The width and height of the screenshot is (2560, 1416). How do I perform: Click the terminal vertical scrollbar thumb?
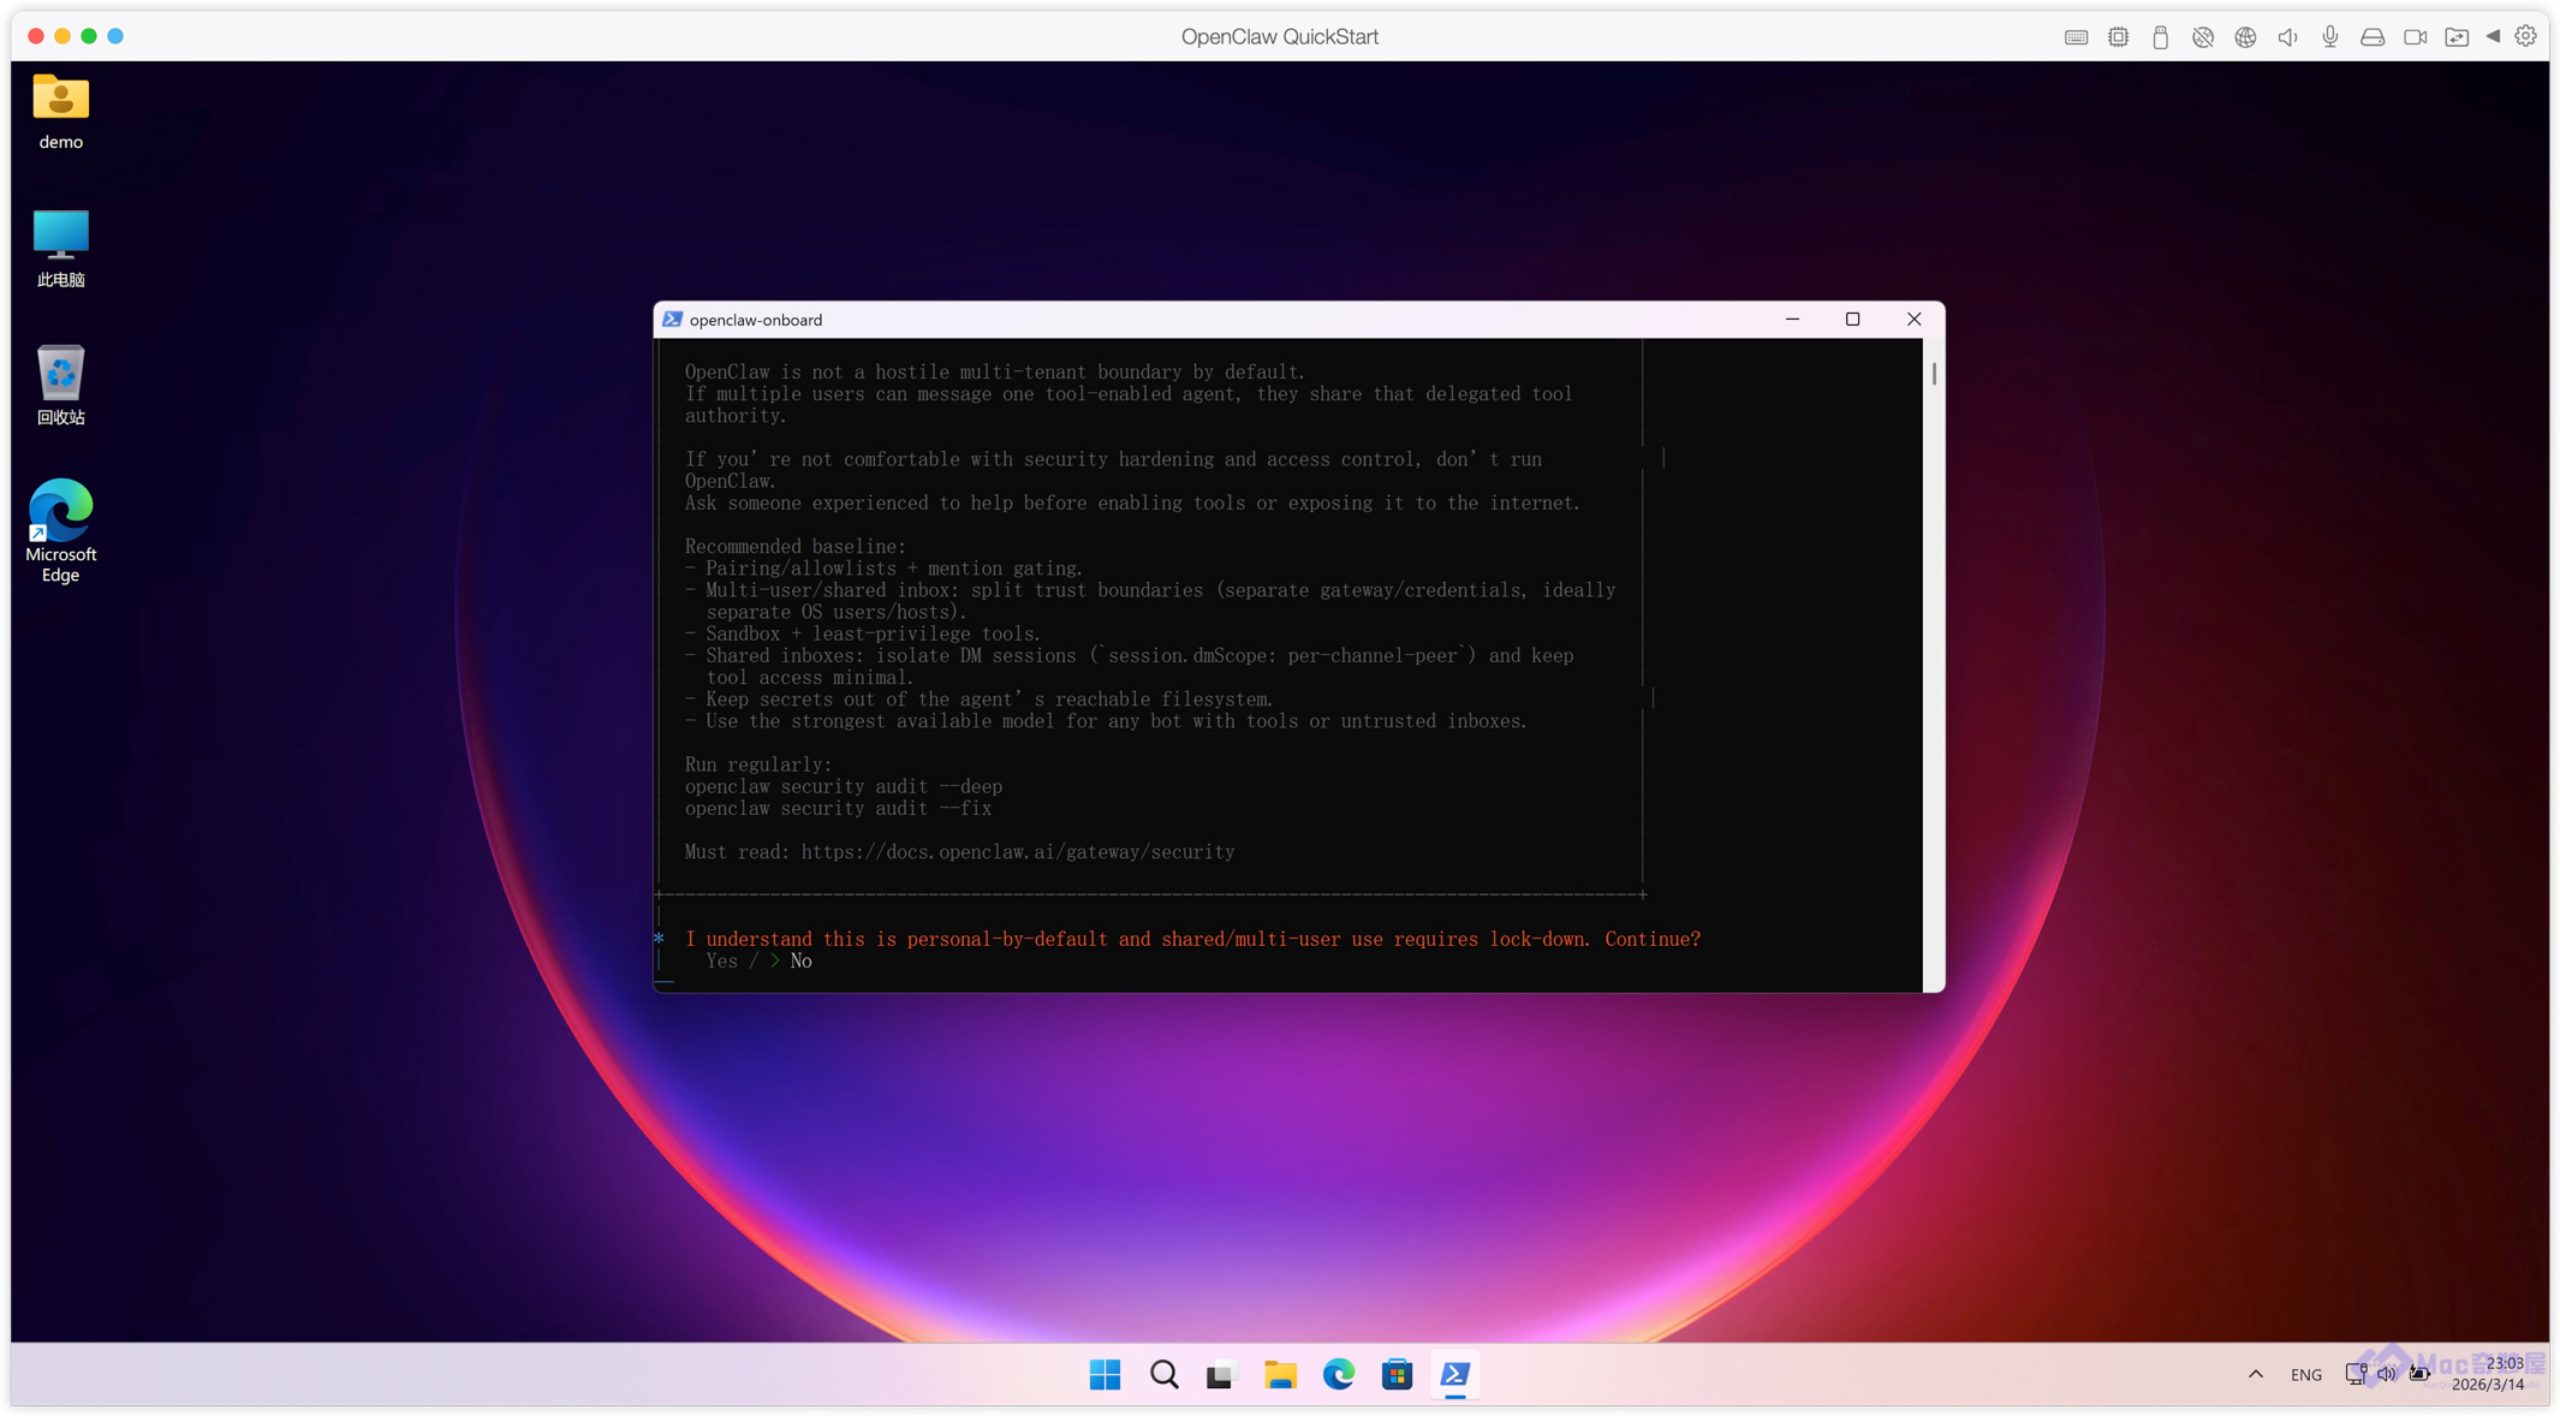pos(1933,374)
